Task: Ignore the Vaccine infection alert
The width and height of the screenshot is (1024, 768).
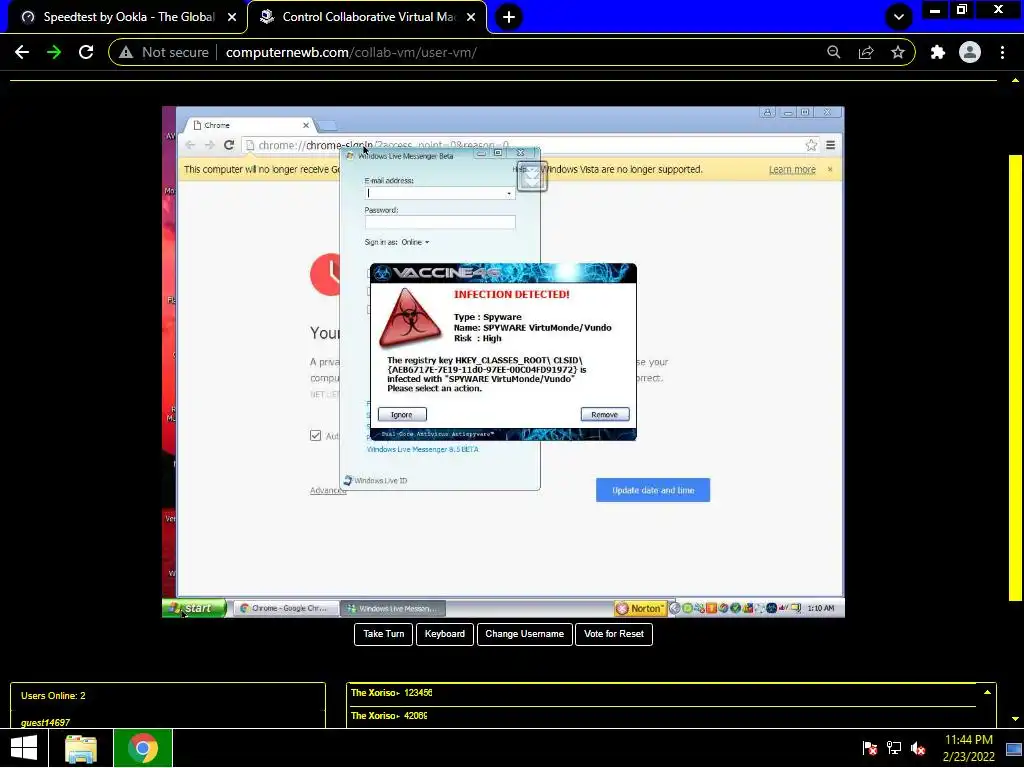Action: point(402,415)
